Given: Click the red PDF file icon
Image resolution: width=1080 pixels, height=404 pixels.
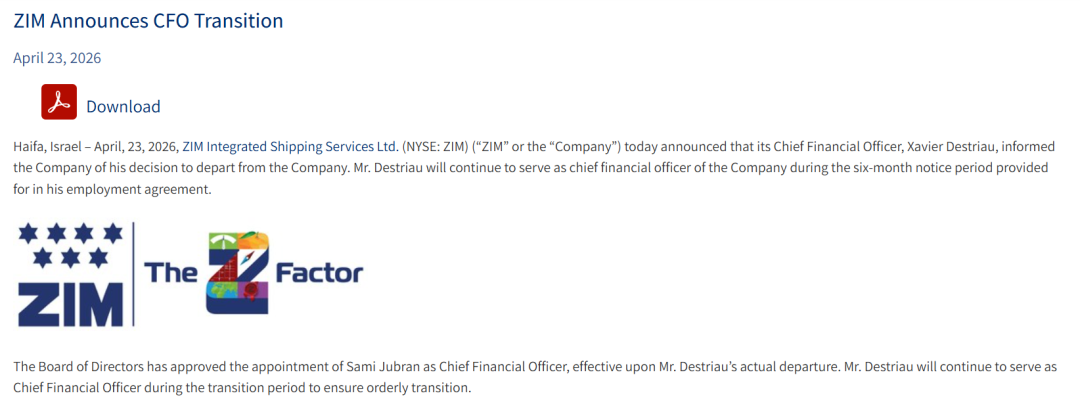Looking at the screenshot, I should [59, 103].
